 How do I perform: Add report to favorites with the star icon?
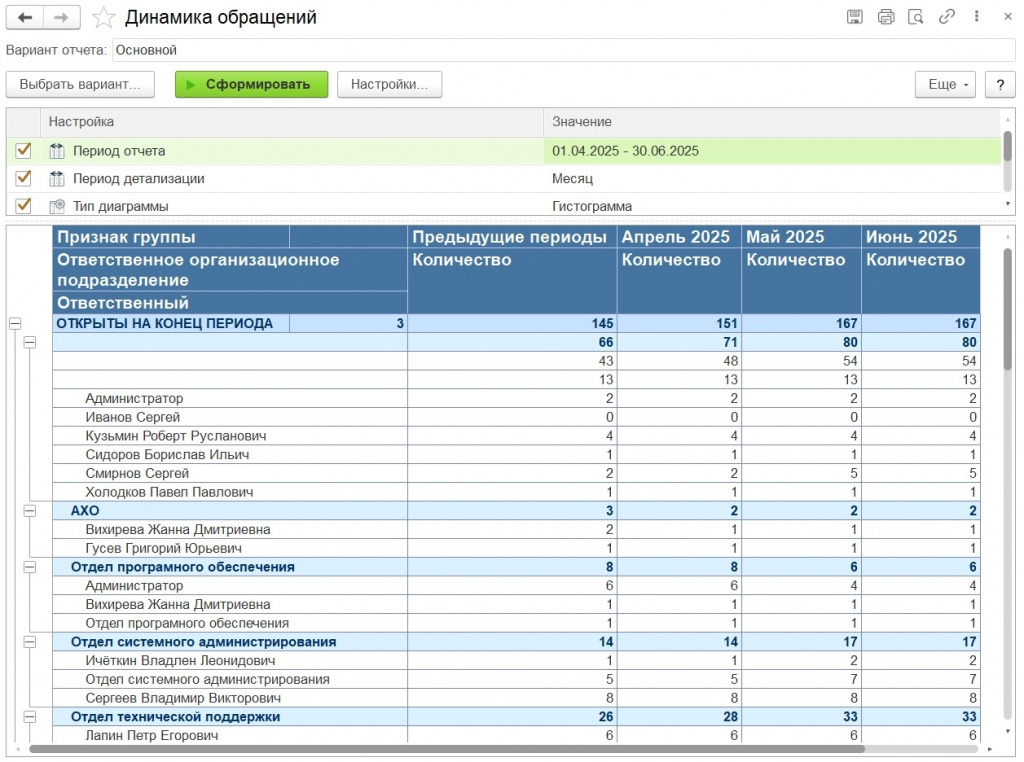(103, 18)
